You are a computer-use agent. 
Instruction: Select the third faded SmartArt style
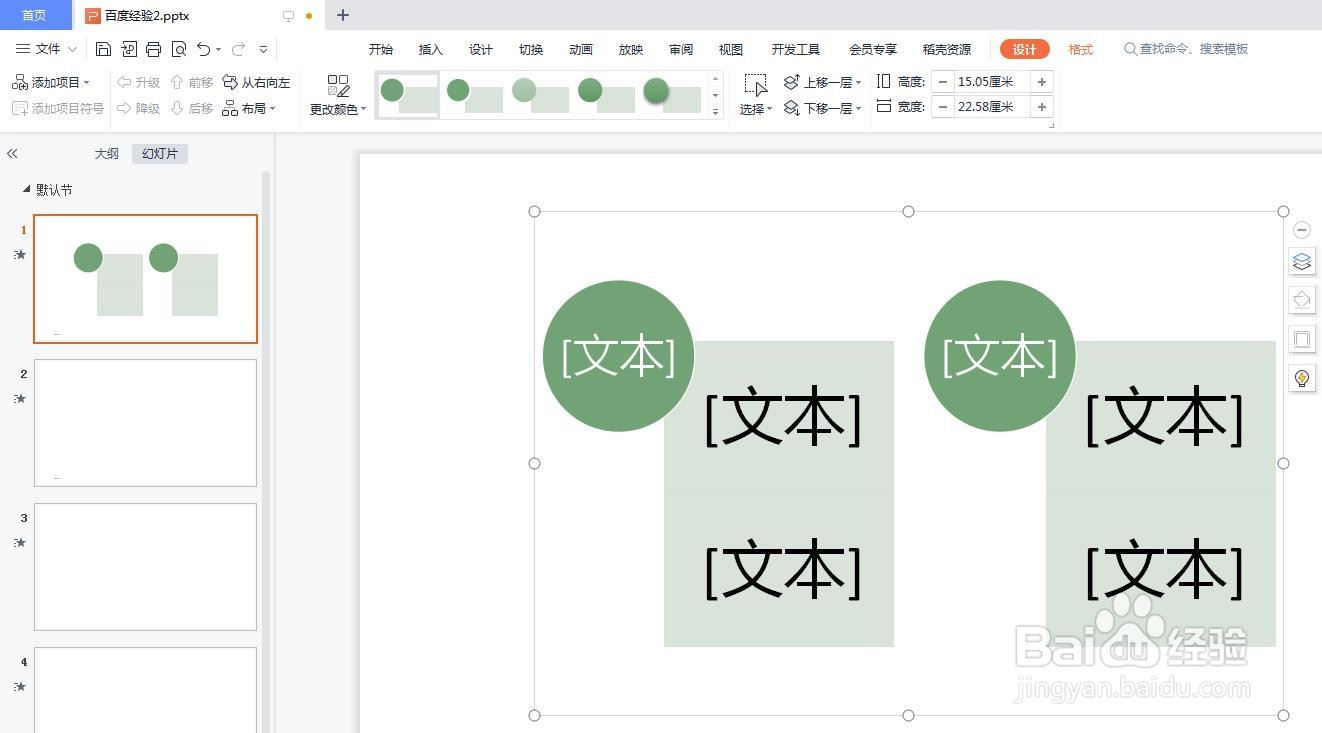(x=540, y=95)
